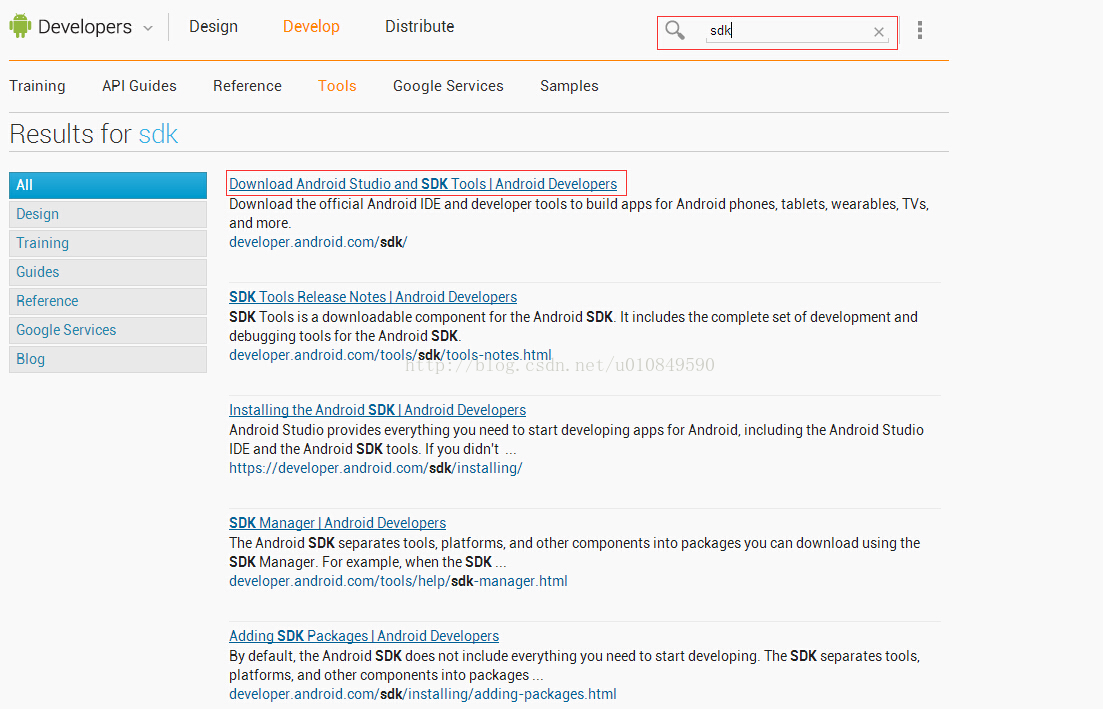
Task: Click the magnifying glass search icon
Action: point(675,30)
